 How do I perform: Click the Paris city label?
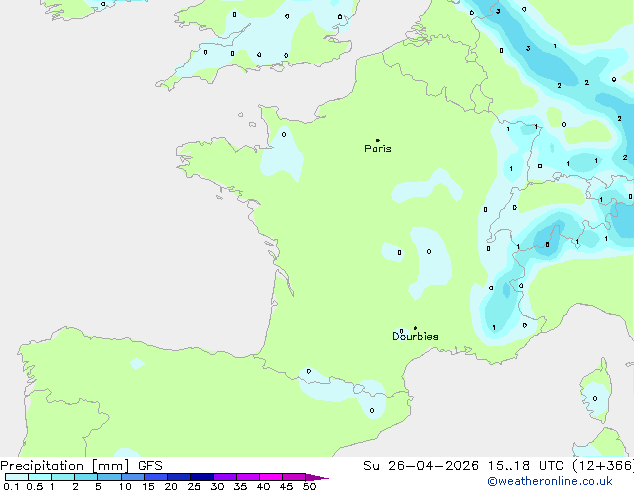(x=378, y=149)
